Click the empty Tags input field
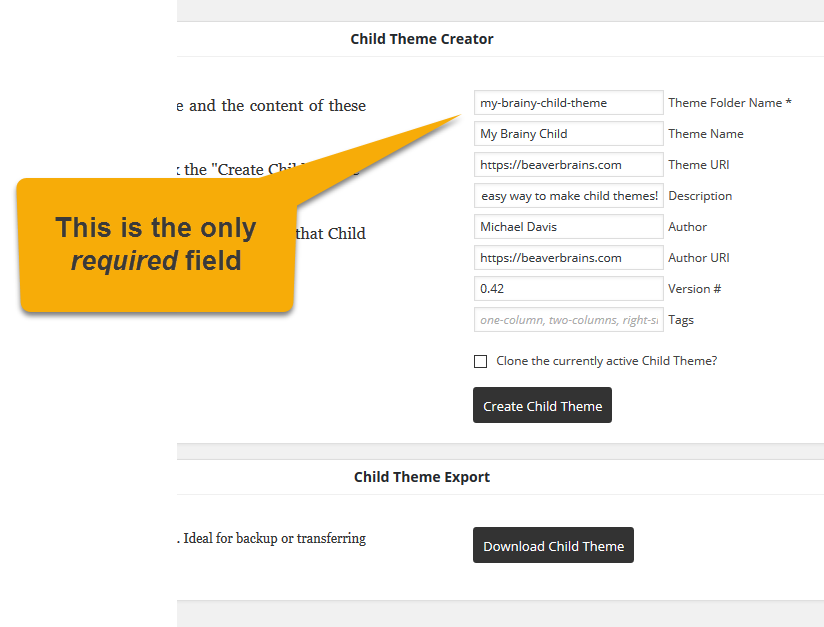This screenshot has width=824, height=627. pyautogui.click(x=568, y=320)
